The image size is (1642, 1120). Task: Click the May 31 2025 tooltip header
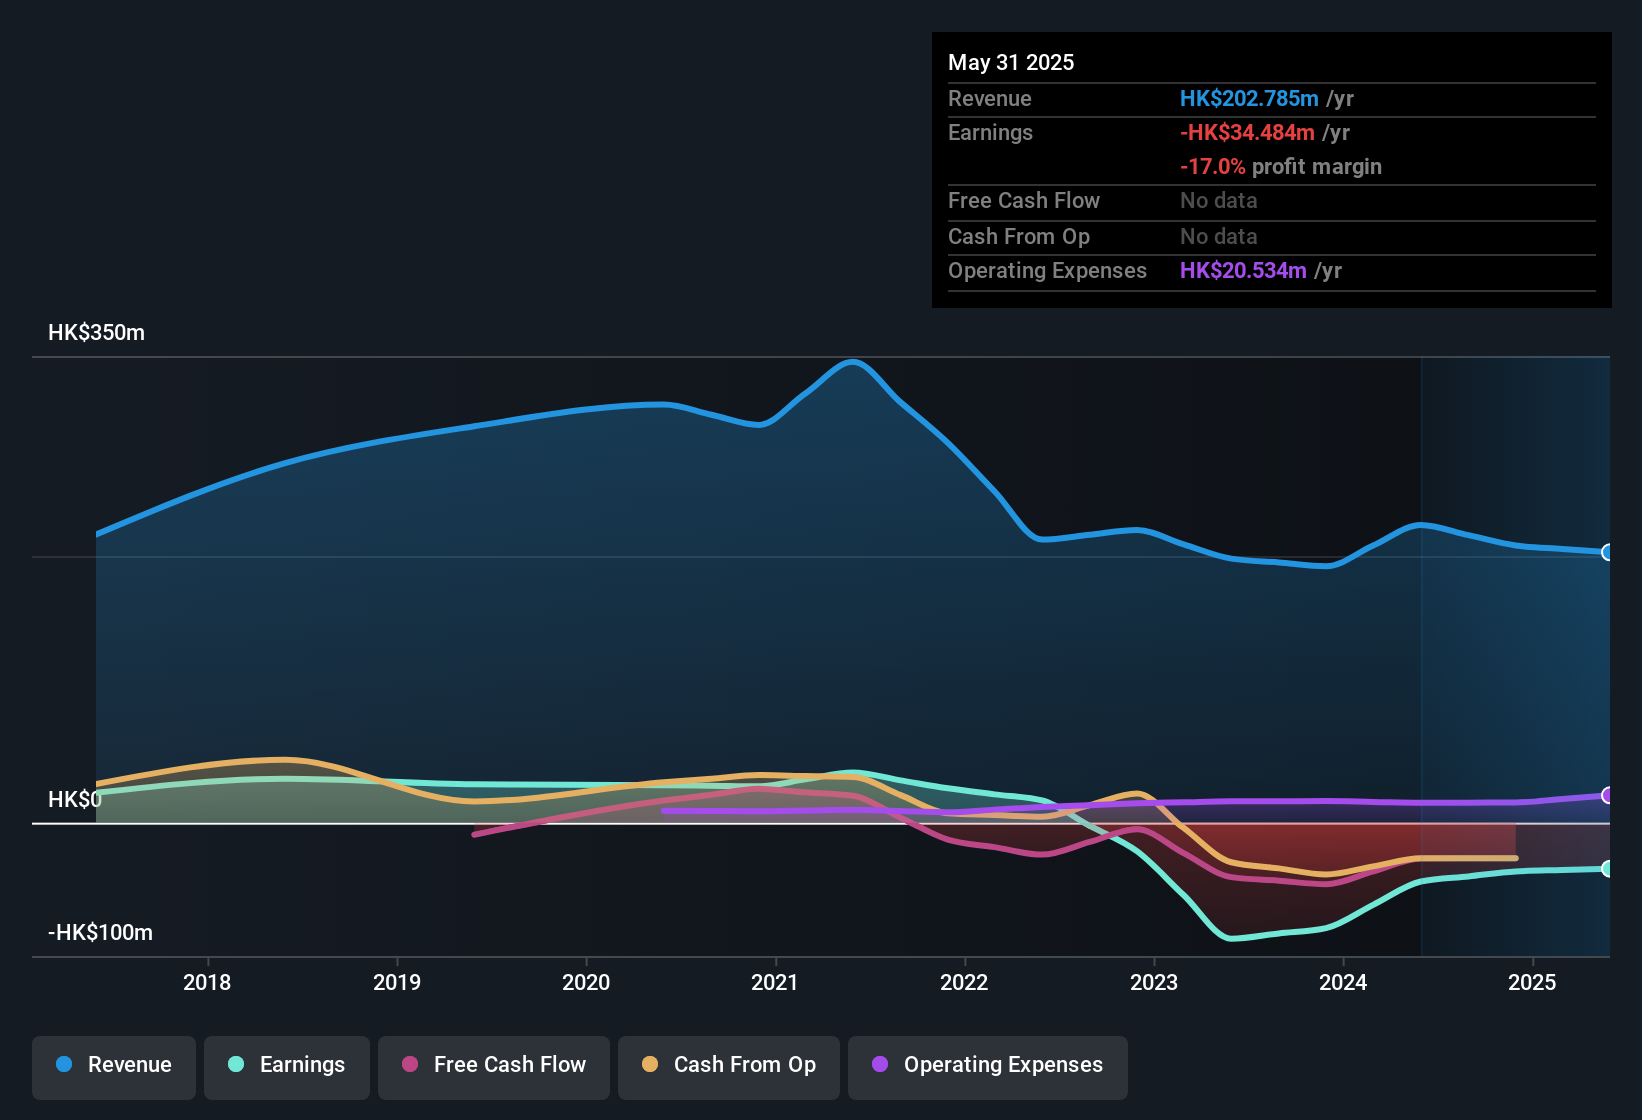click(x=1011, y=62)
